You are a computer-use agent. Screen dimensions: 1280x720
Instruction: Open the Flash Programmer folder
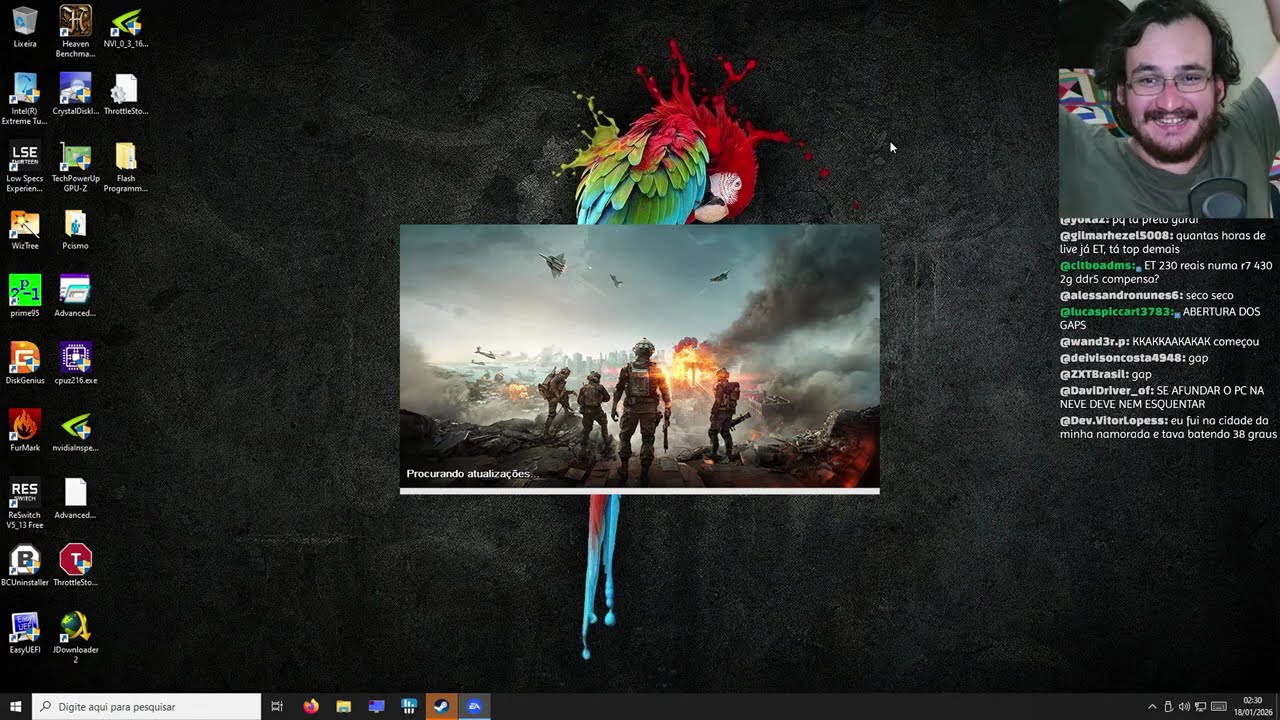click(125, 167)
